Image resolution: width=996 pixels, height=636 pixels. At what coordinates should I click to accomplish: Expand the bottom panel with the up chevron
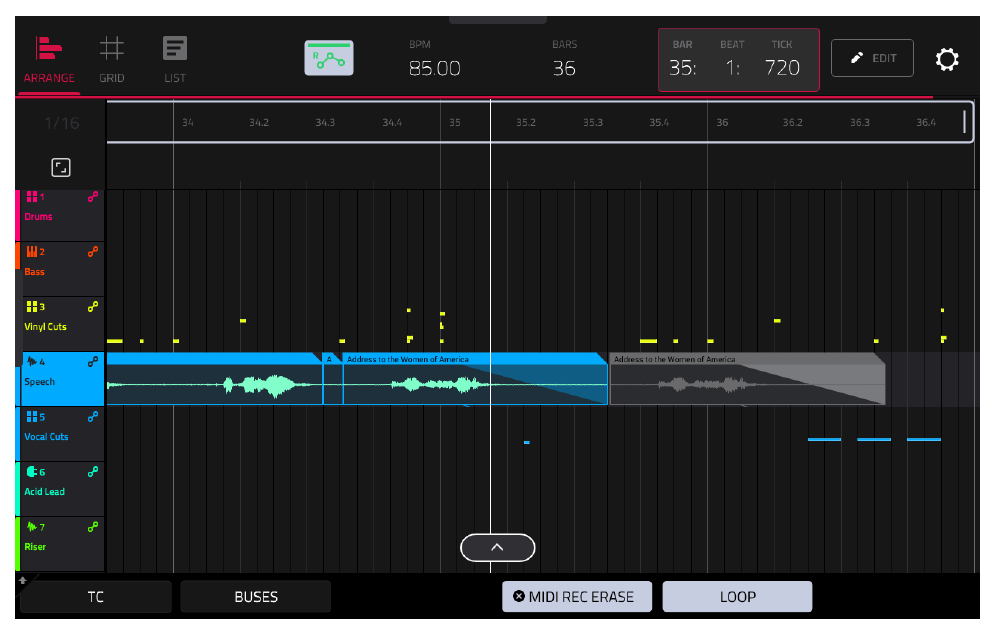tap(497, 548)
